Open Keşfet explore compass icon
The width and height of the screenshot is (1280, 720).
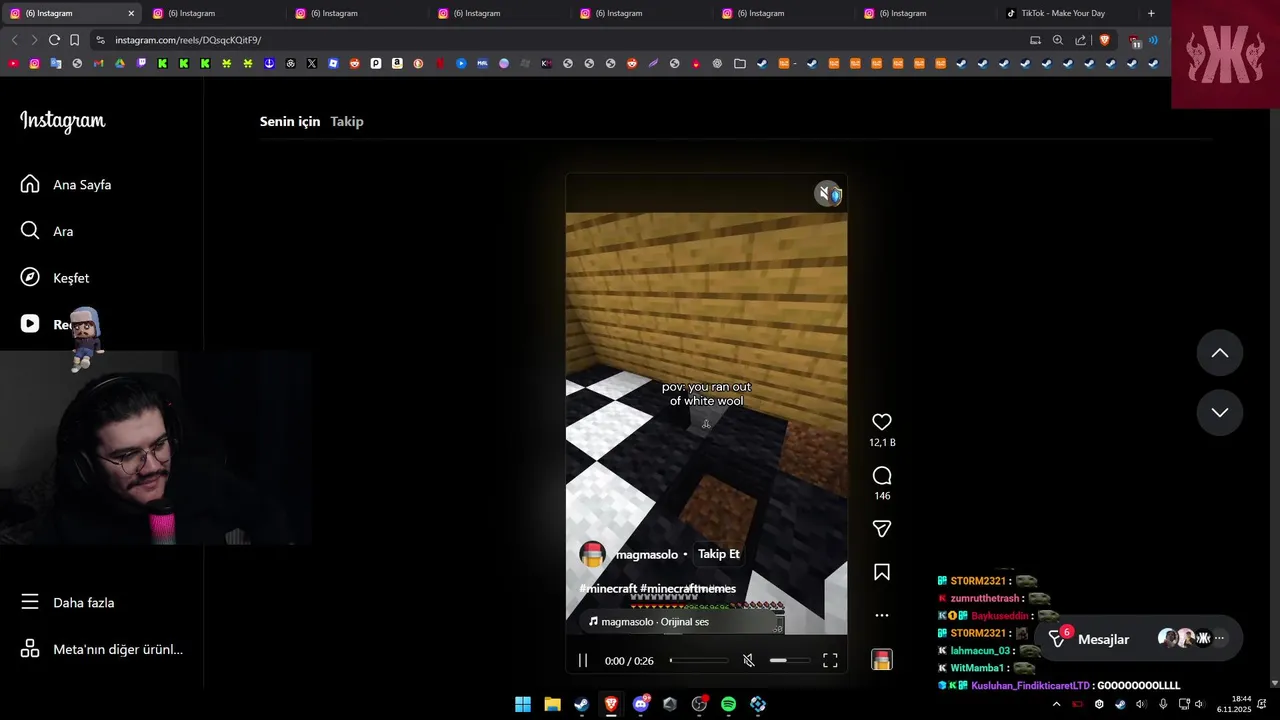coord(30,278)
